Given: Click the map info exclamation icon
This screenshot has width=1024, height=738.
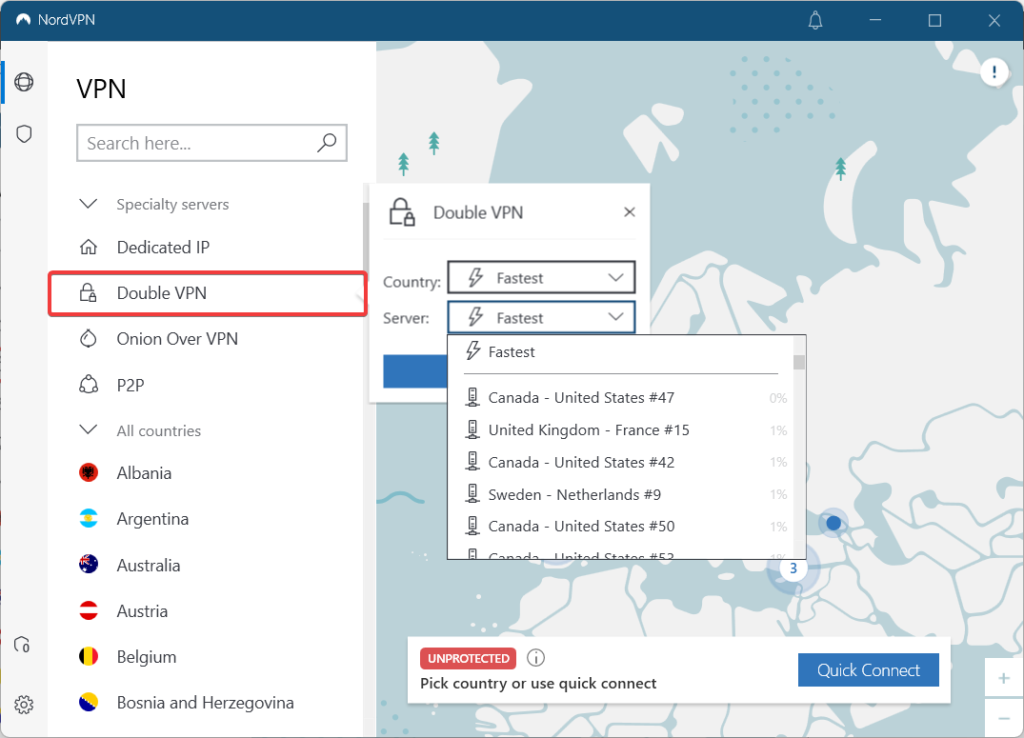Looking at the screenshot, I should point(994,71).
